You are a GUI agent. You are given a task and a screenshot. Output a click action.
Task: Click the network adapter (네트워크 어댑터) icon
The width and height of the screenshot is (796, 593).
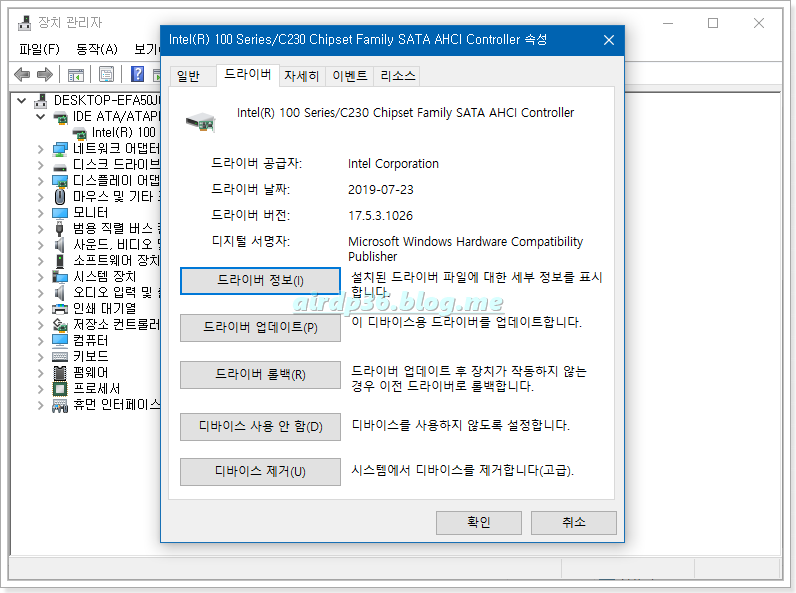click(x=60, y=149)
